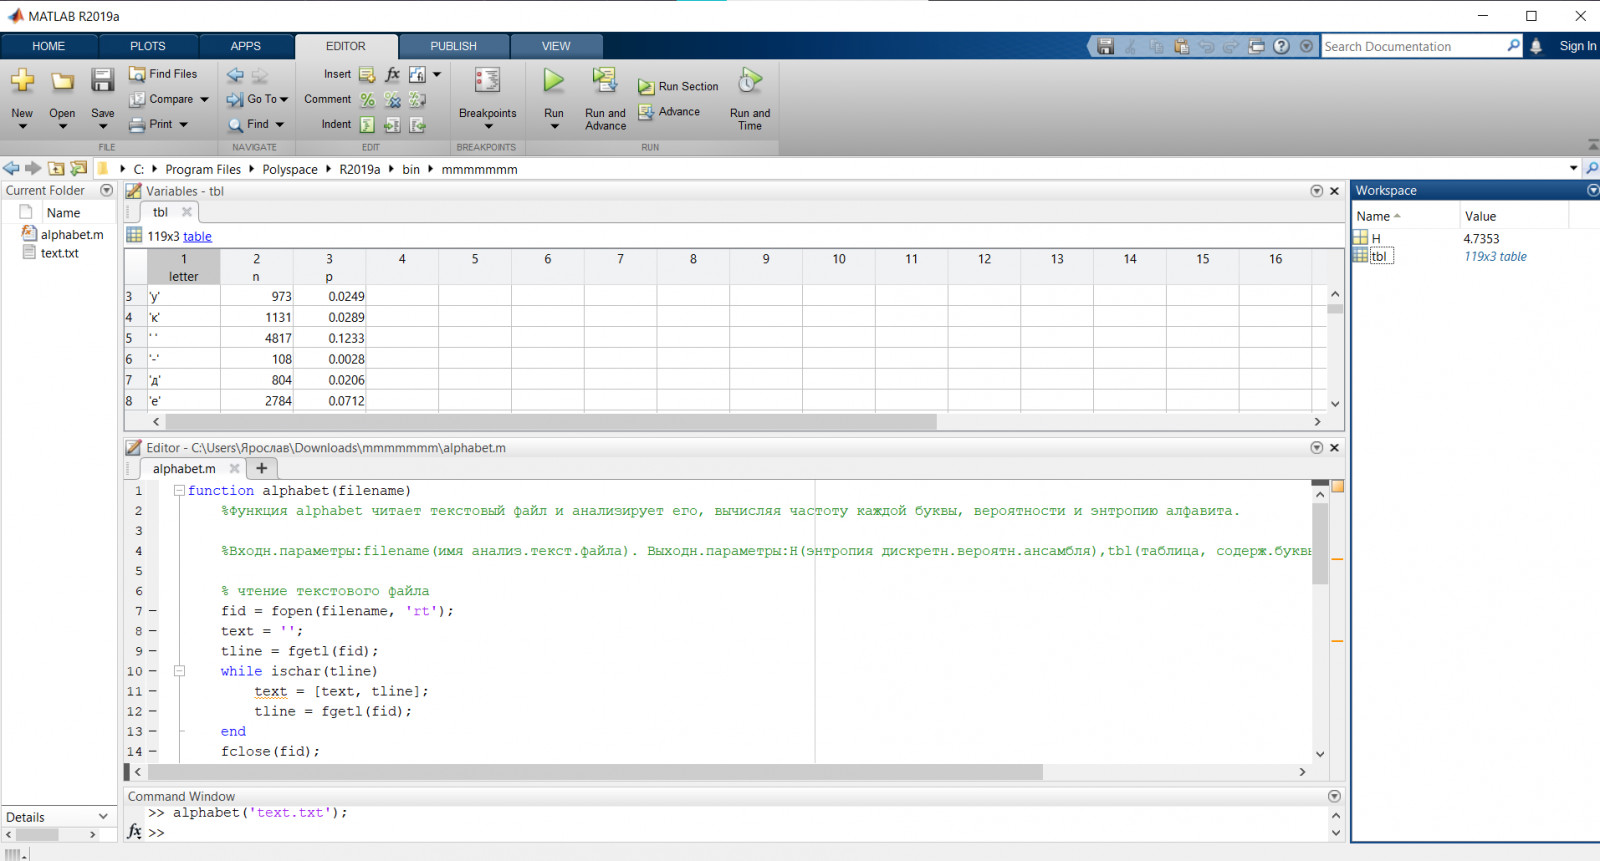This screenshot has height=861, width=1600.
Task: Run the script with the green Run button
Action: click(x=554, y=81)
